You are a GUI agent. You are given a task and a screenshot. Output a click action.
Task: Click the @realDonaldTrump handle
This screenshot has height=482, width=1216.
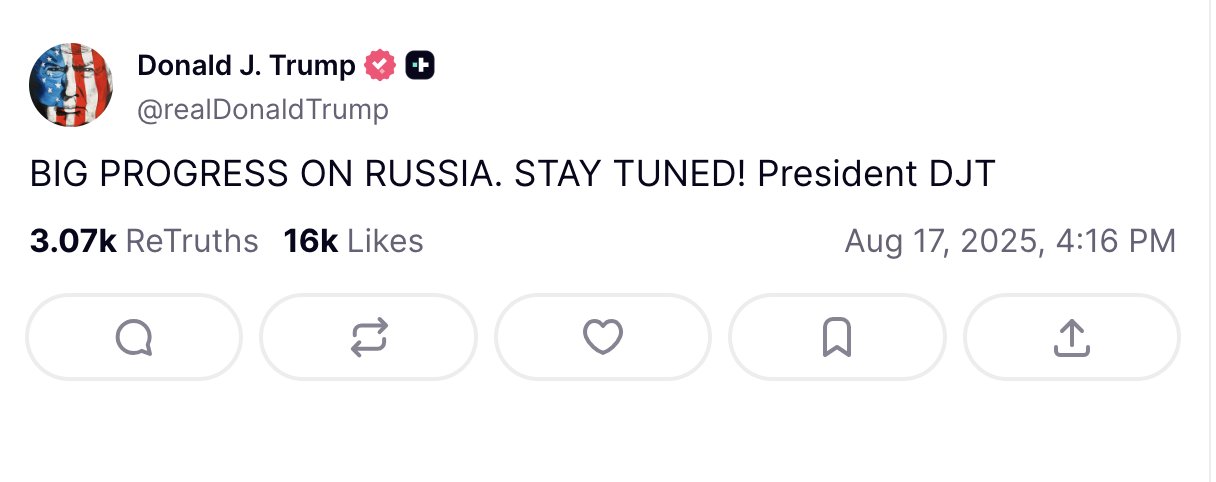pyautogui.click(x=262, y=109)
